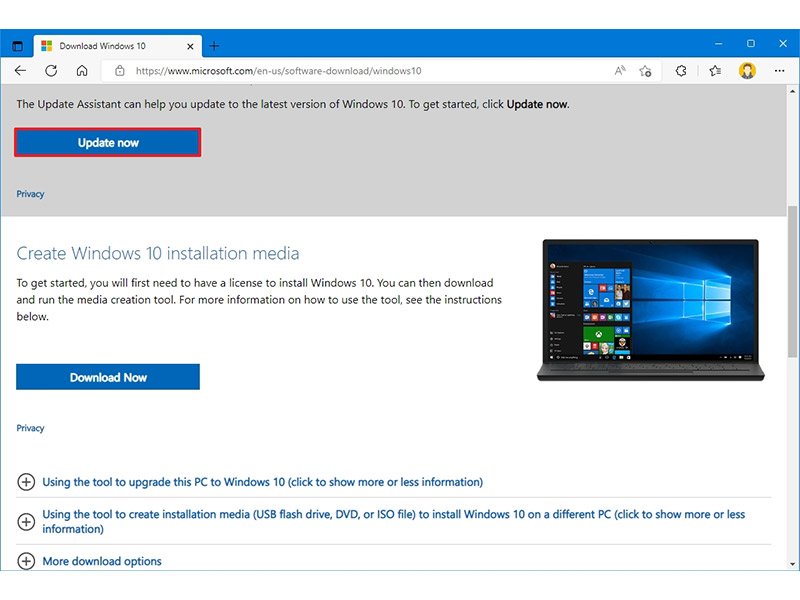The image size is (800, 600).
Task: Open the user profile avatar
Action: (x=747, y=70)
